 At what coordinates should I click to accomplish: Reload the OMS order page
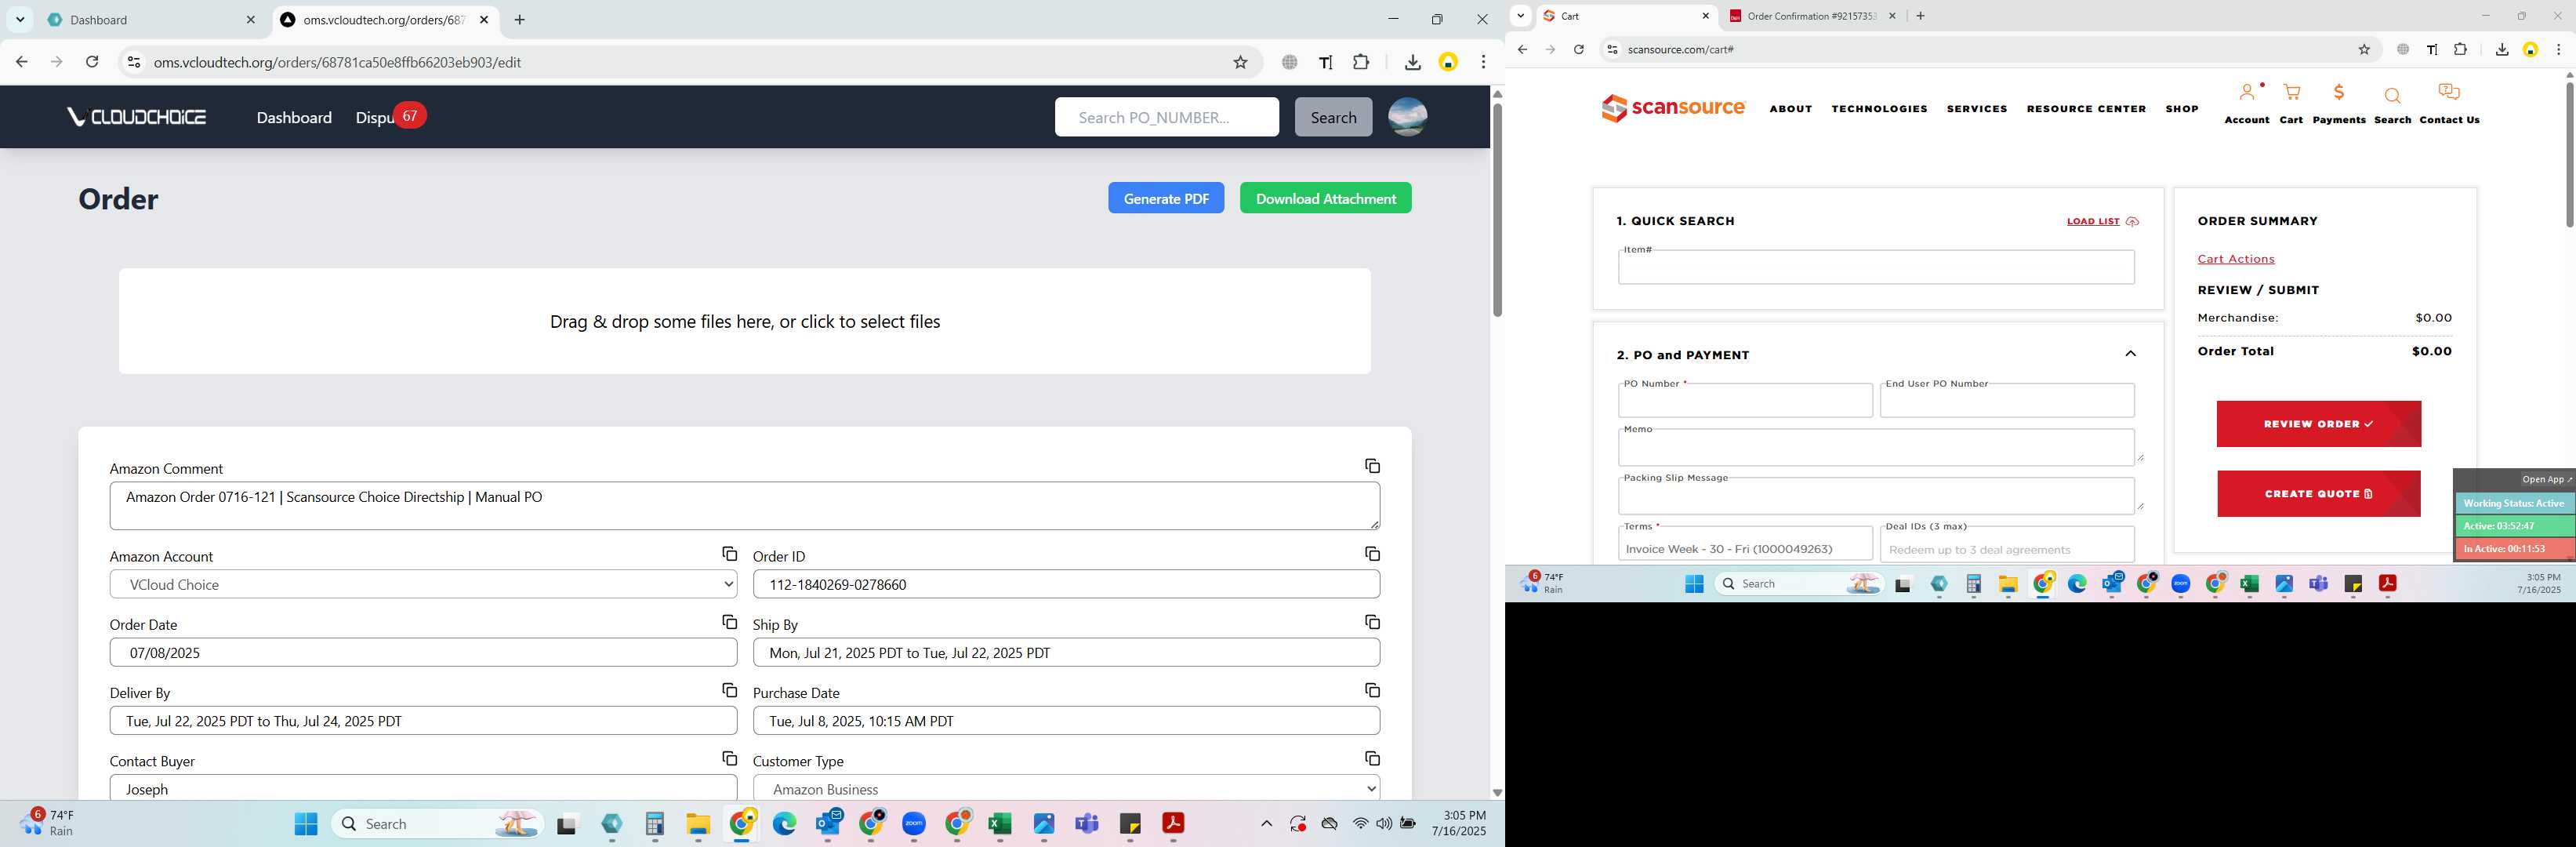click(92, 62)
